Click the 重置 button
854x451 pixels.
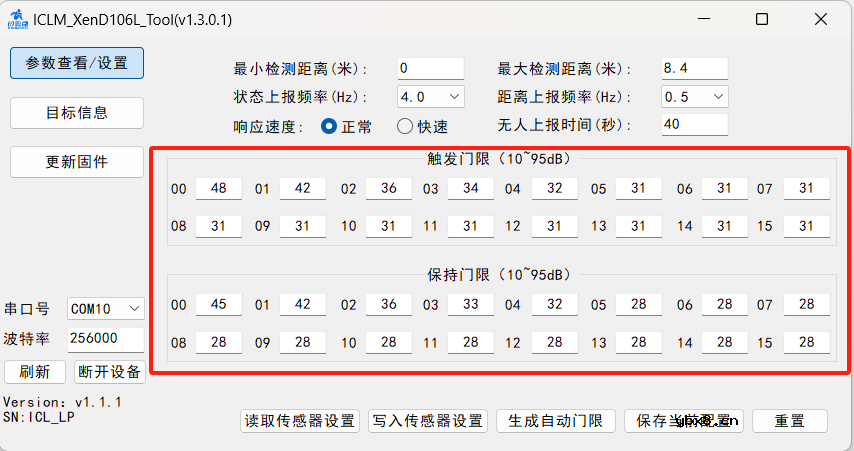pos(790,421)
